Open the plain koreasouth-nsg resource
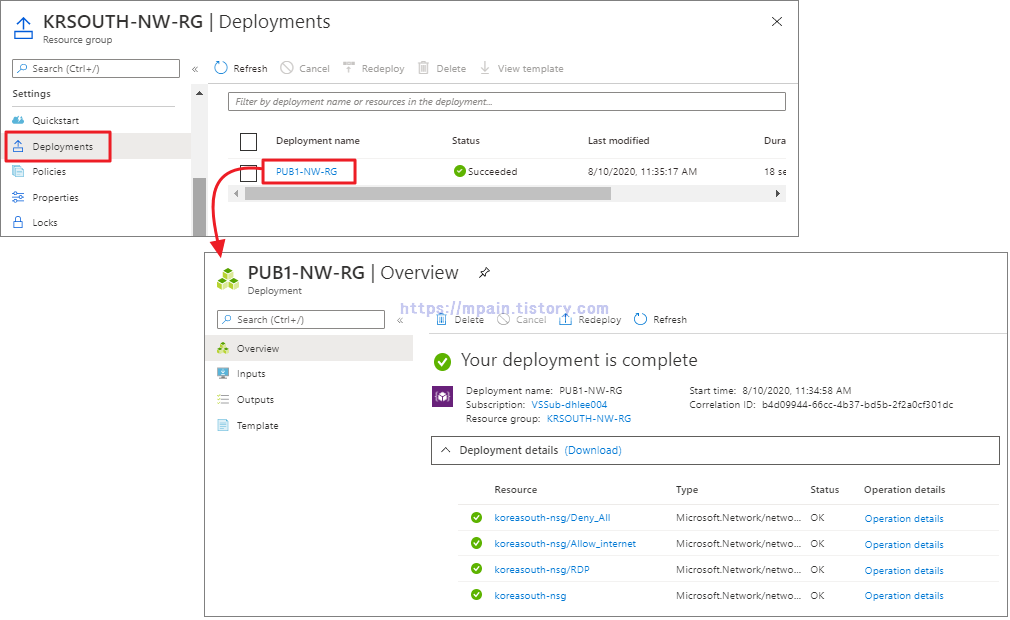The height and width of the screenshot is (620, 1010). pyautogui.click(x=530, y=596)
